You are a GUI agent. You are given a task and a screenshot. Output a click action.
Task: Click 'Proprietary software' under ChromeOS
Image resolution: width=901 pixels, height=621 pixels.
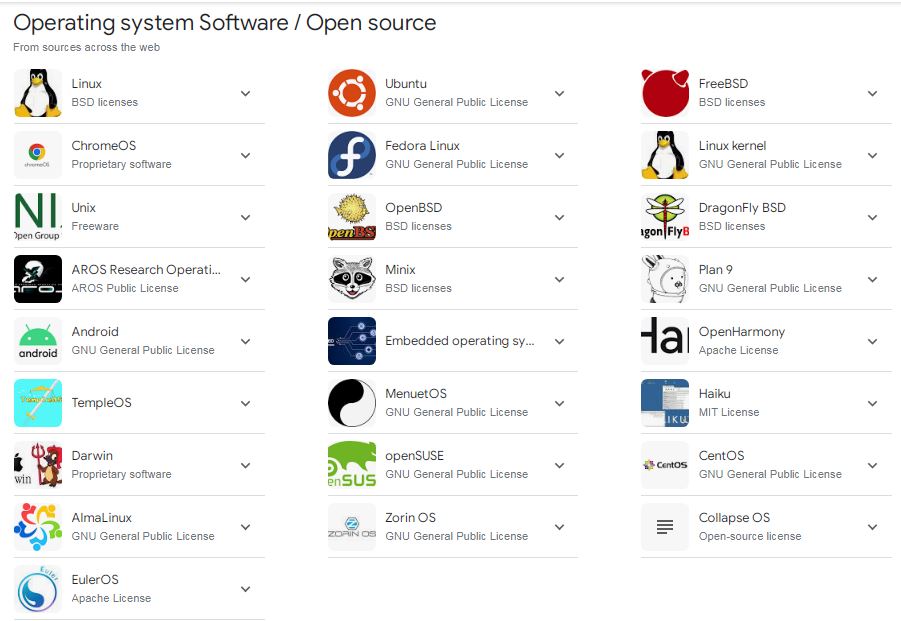coord(121,164)
